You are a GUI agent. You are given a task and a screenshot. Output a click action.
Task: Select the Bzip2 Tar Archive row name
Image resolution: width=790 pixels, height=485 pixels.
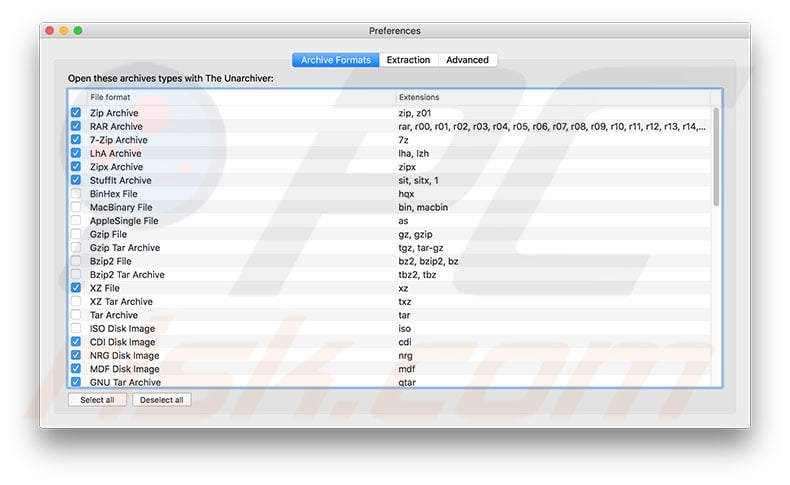click(x=127, y=274)
